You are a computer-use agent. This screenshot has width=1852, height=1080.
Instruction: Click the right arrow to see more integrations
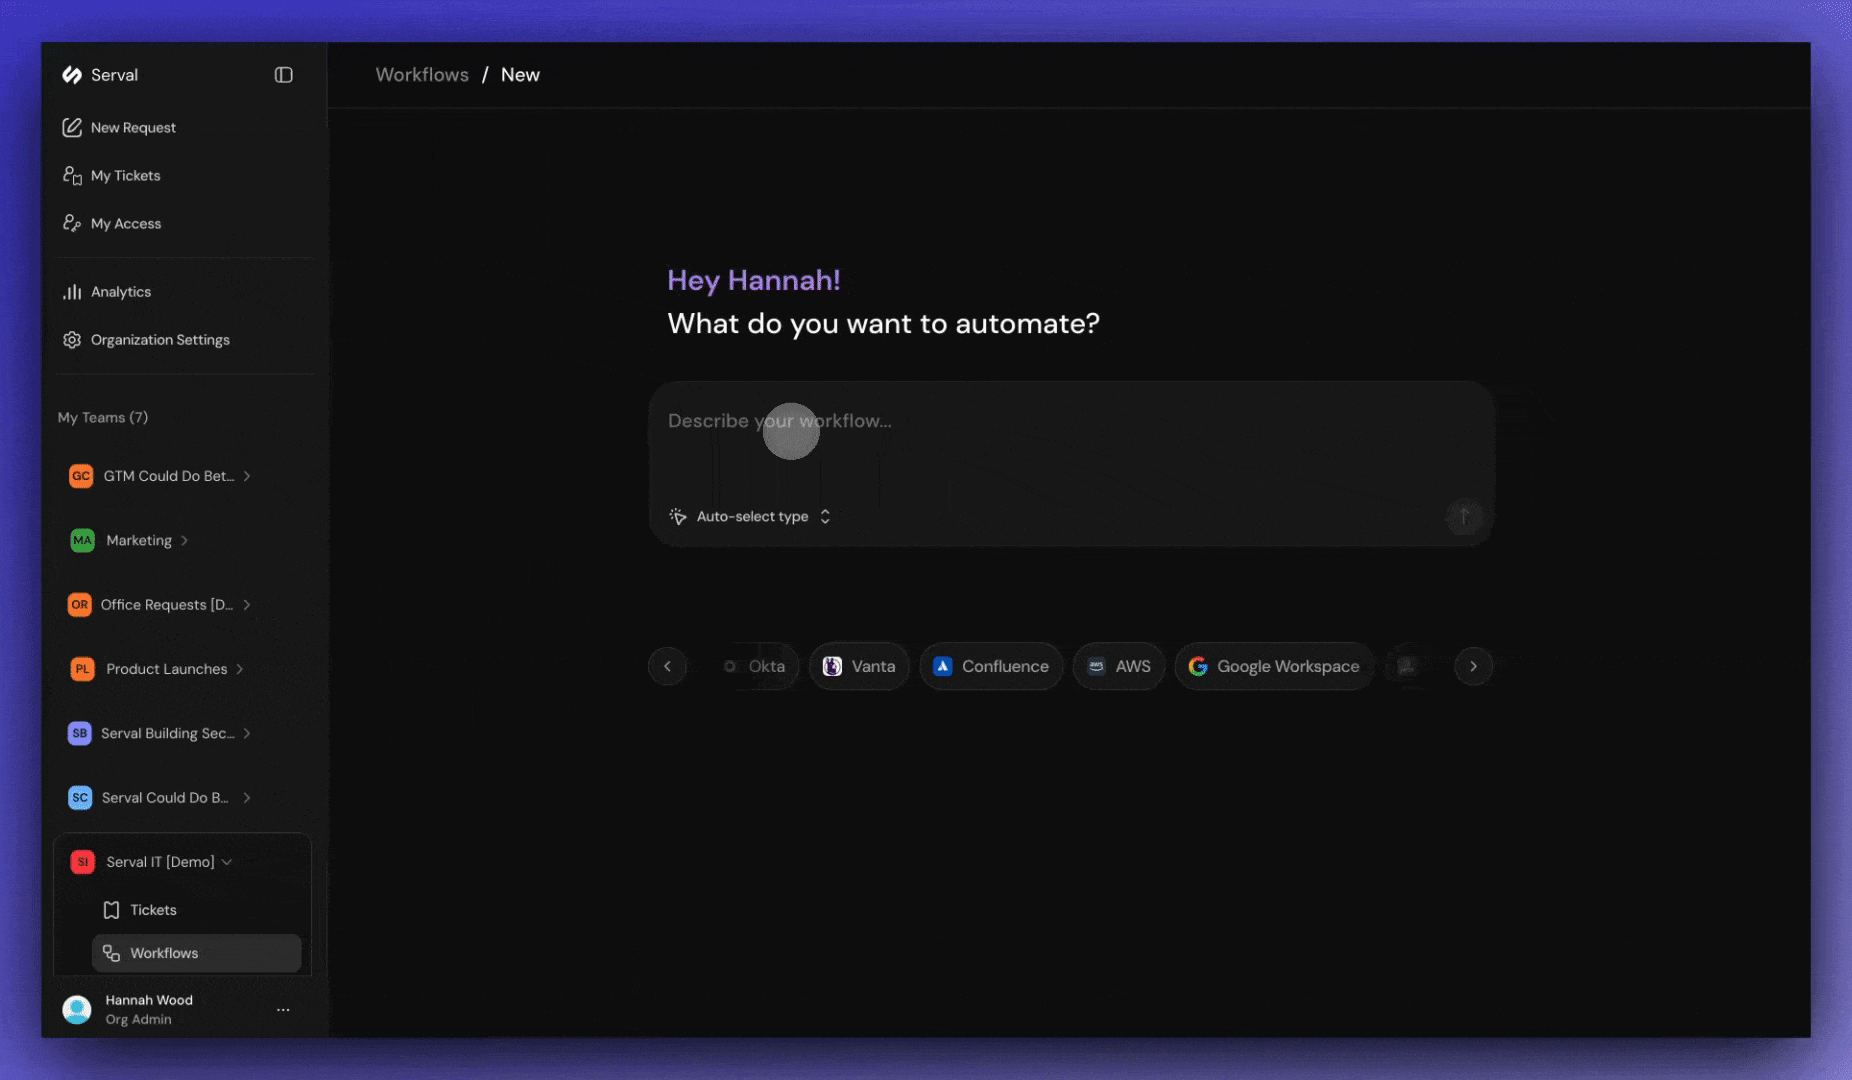(x=1473, y=666)
